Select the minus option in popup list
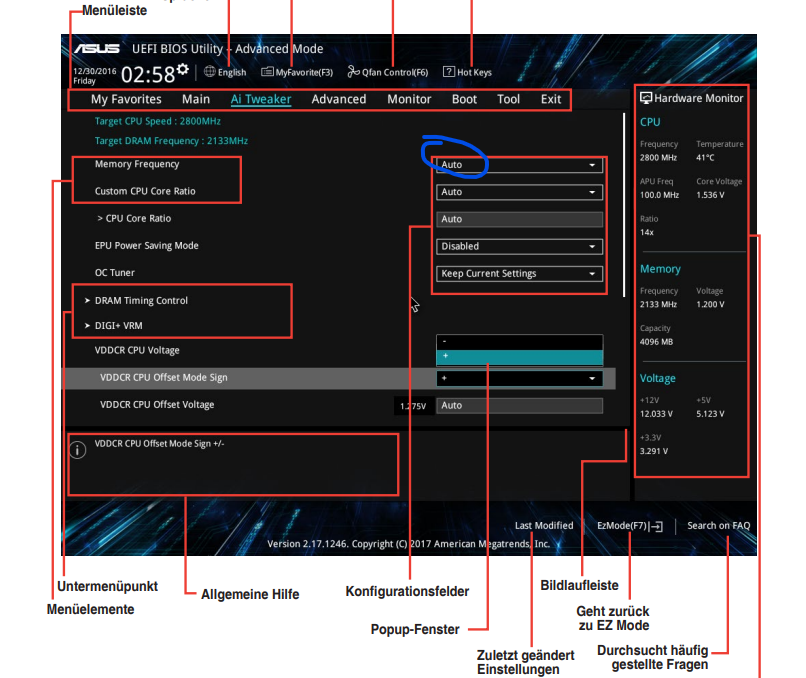Screen dimensions: 806x678 coord(519,342)
